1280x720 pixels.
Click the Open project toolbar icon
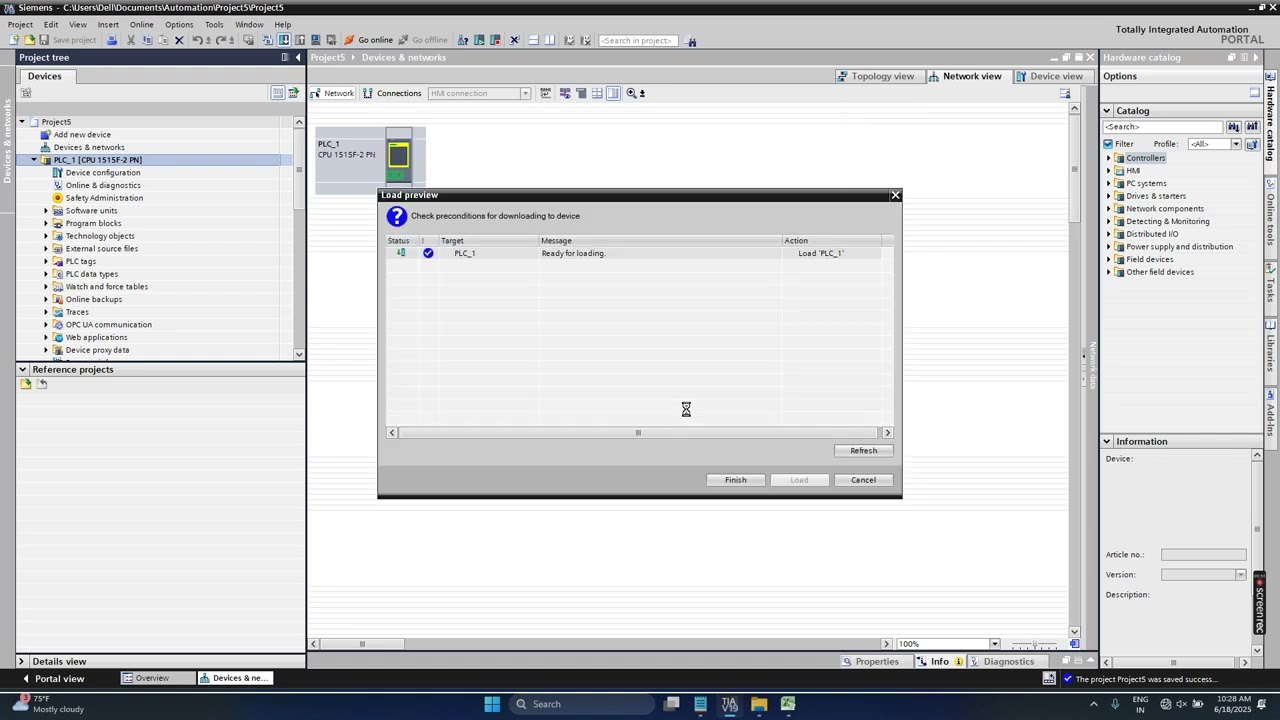click(x=29, y=40)
